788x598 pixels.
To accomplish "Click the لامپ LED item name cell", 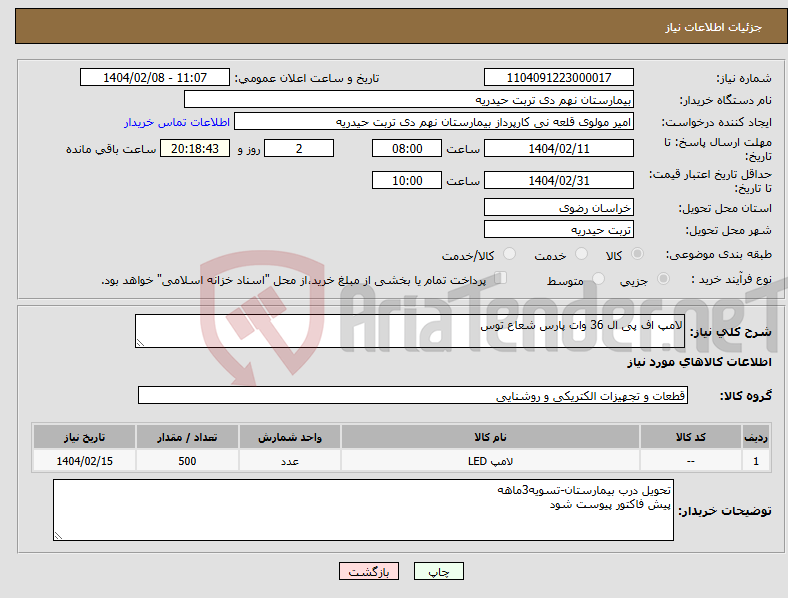I will pyautogui.click(x=490, y=461).
